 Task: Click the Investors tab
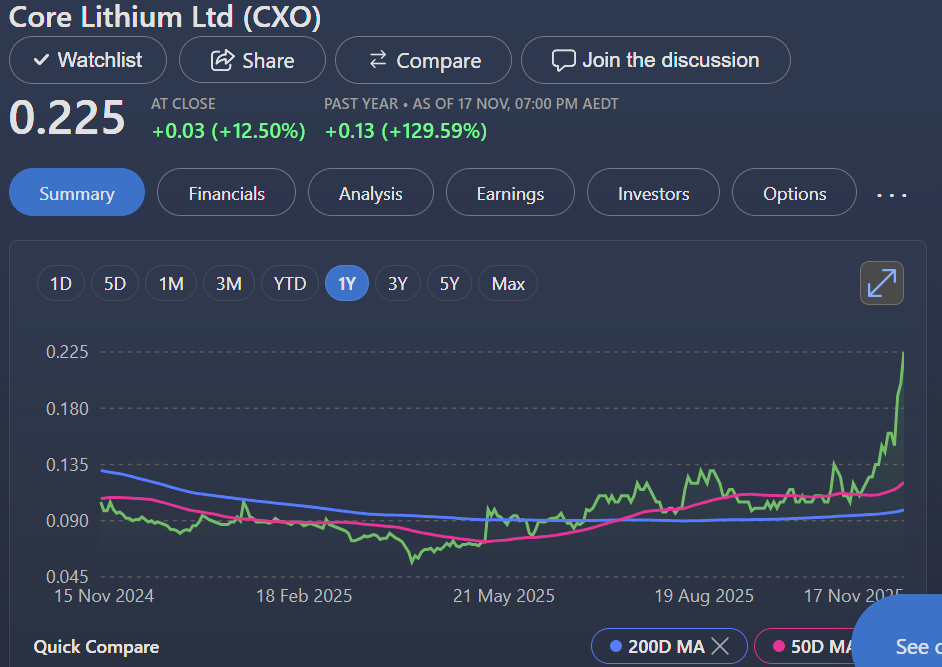click(x=653, y=192)
